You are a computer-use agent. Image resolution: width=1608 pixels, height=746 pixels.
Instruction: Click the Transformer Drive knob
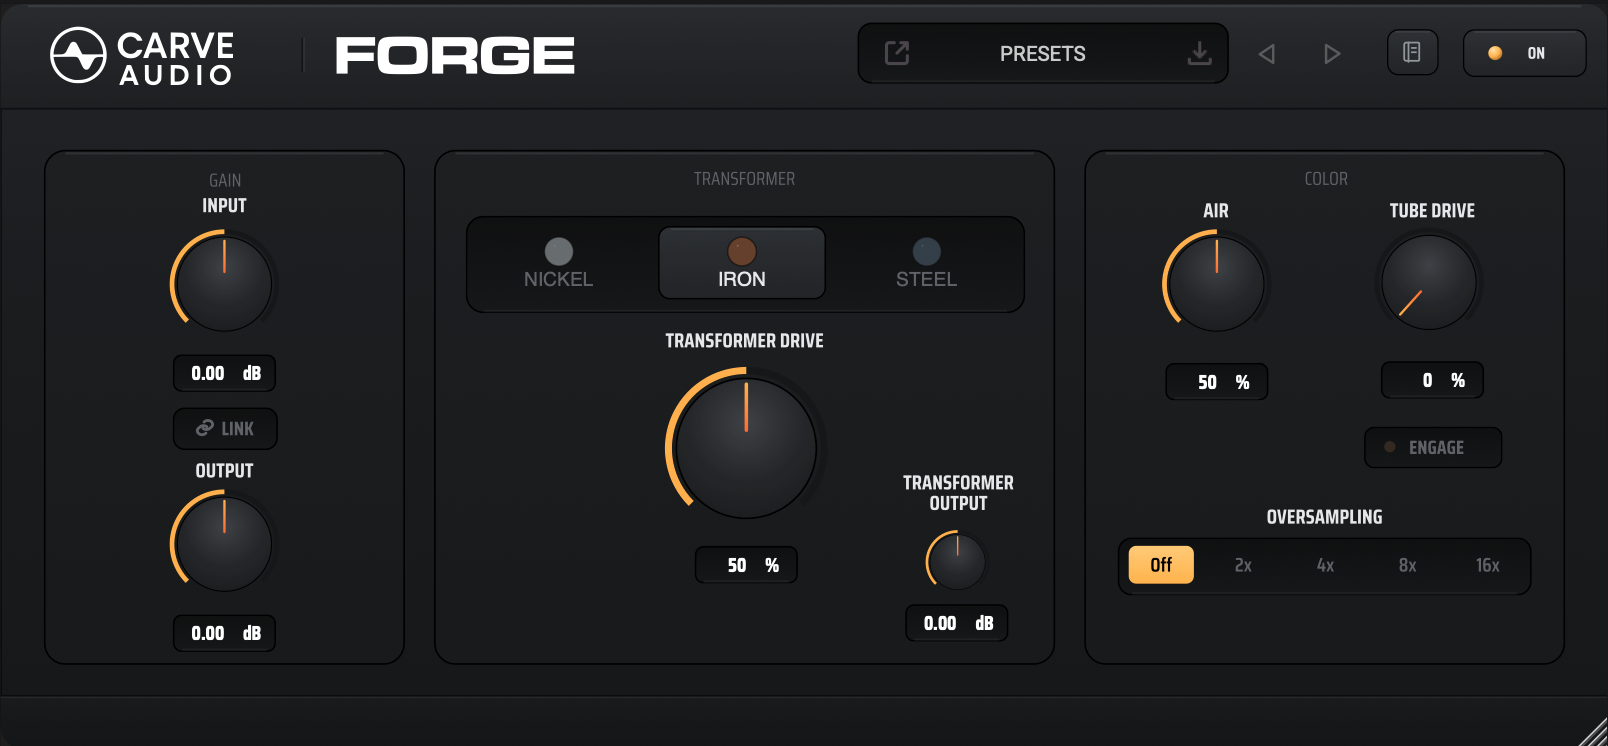tap(746, 447)
